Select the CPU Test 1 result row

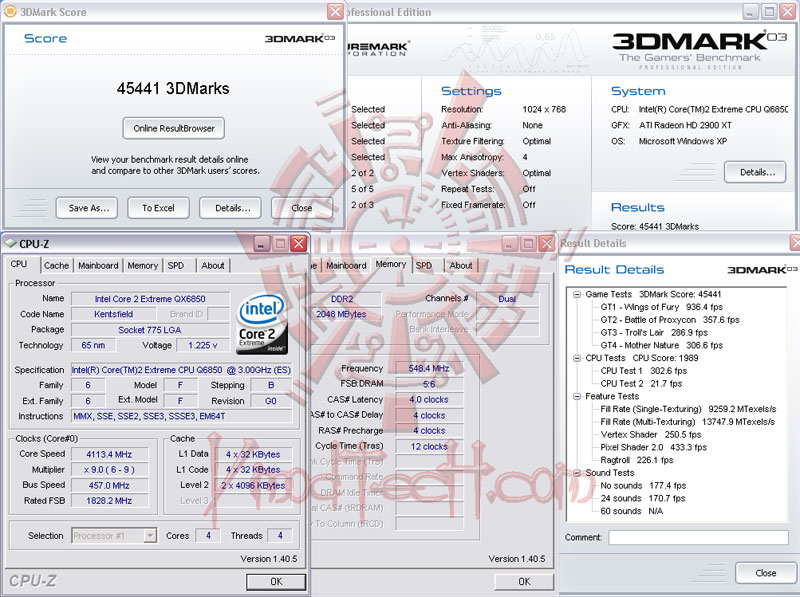pos(643,371)
